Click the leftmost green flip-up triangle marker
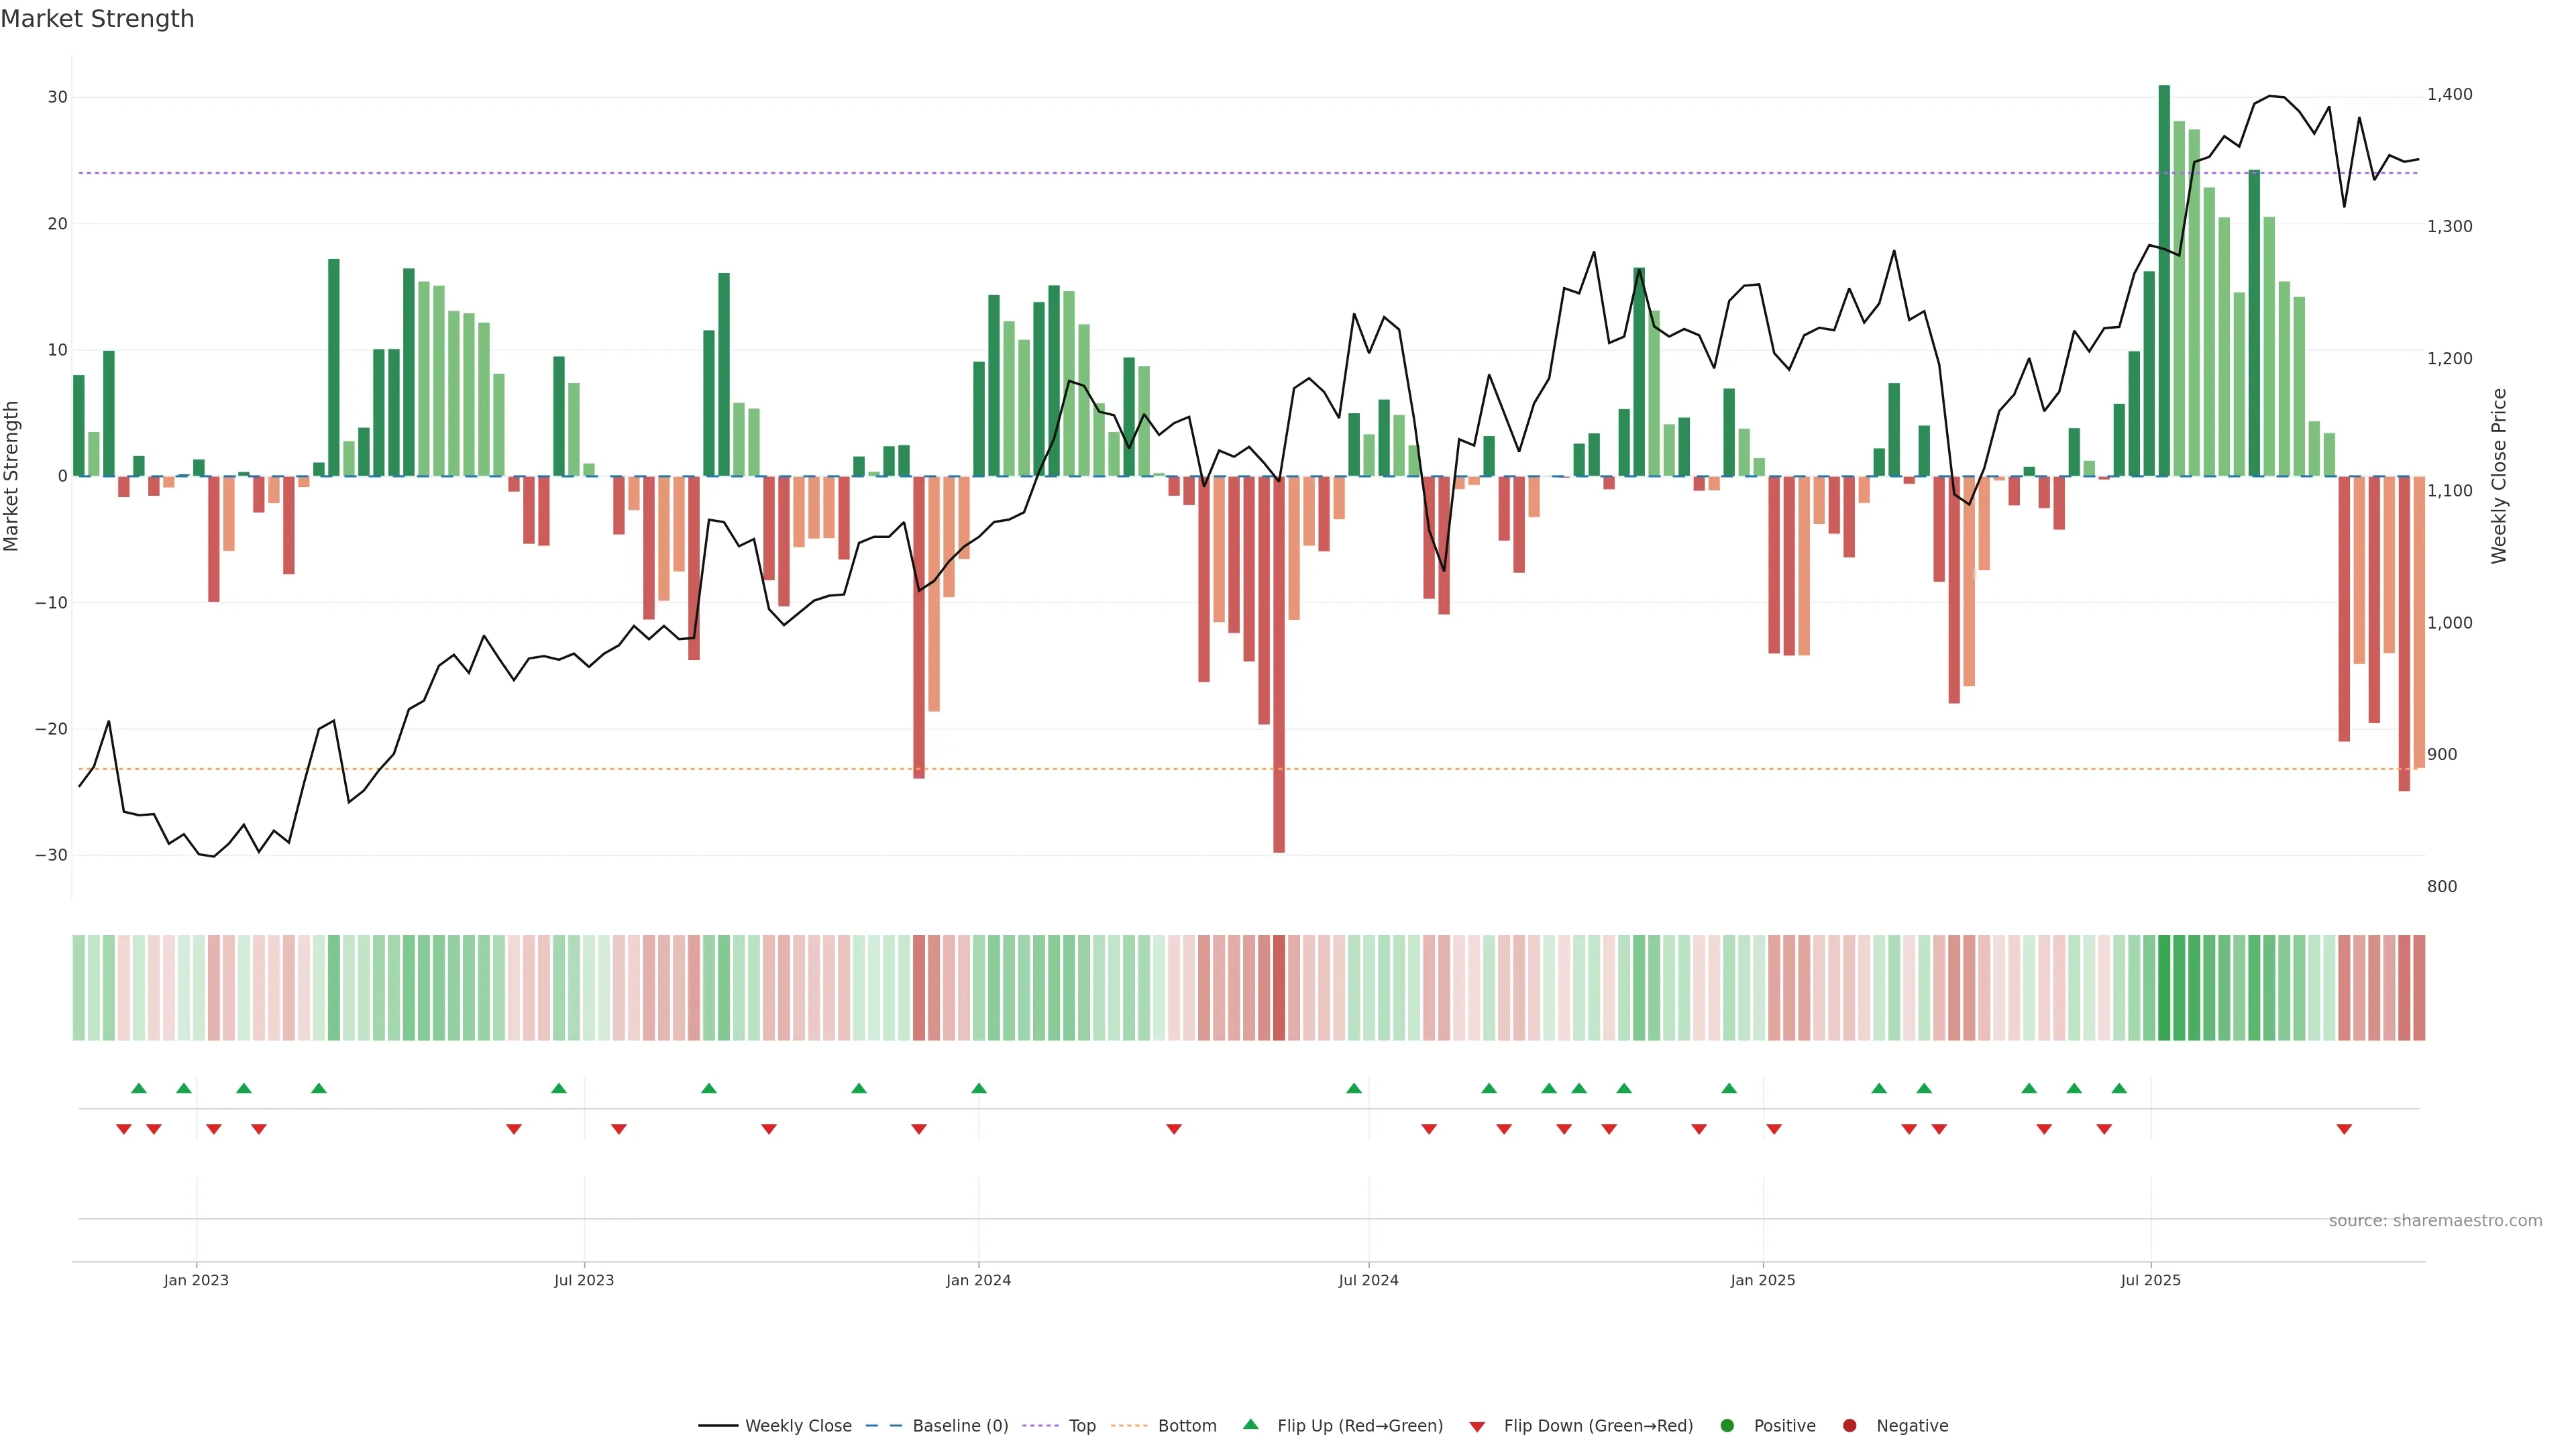The height and width of the screenshot is (1449, 2576). [x=139, y=1088]
